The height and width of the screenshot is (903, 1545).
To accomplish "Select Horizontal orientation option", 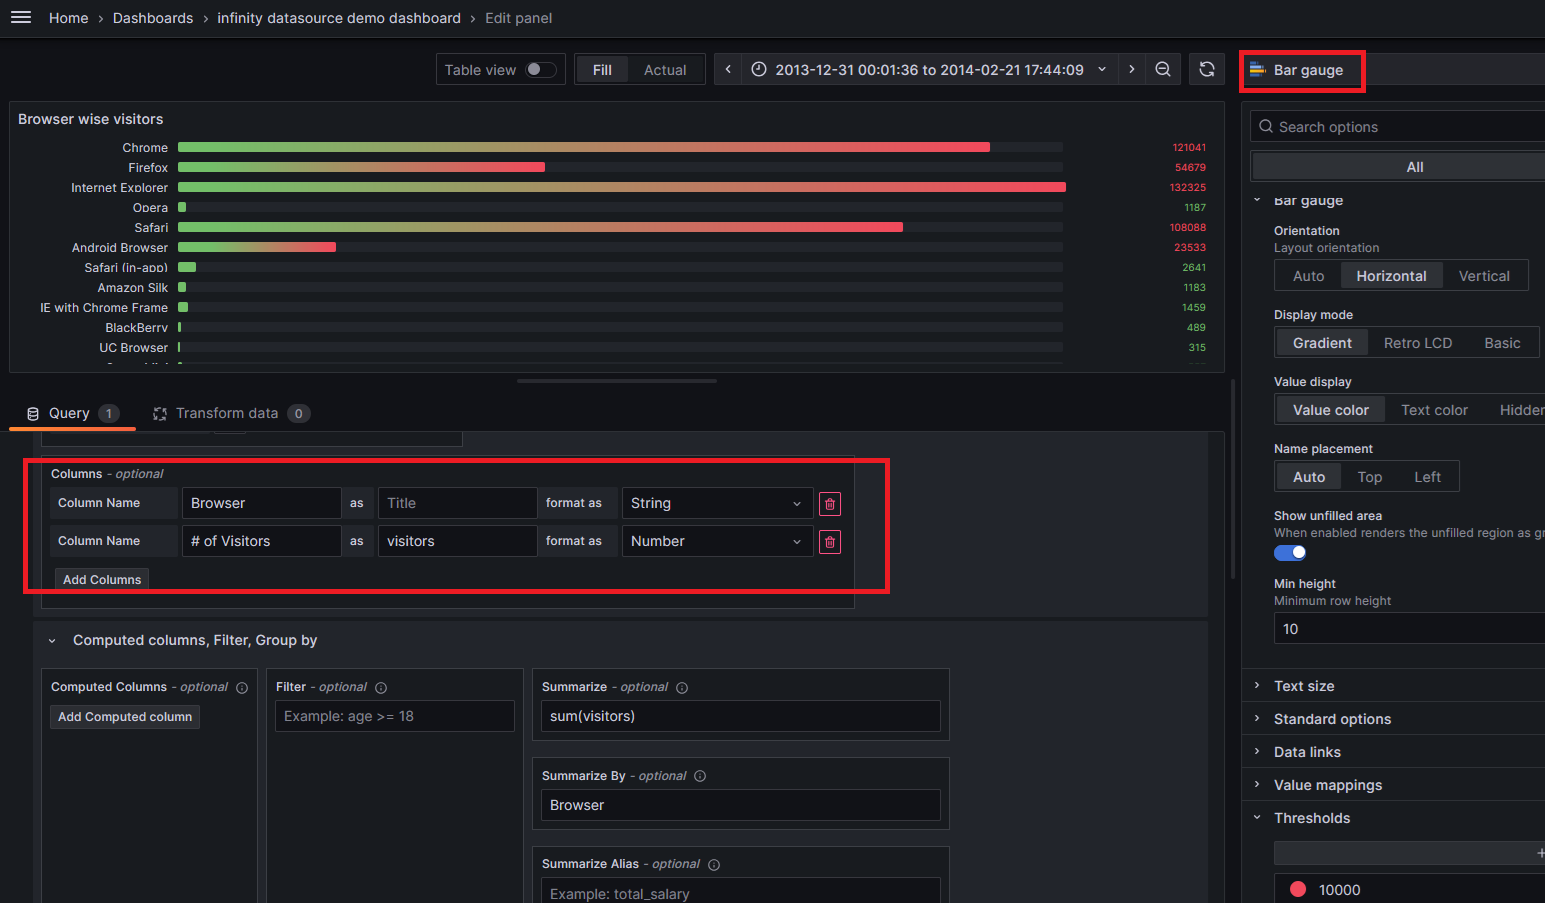I will pyautogui.click(x=1391, y=276).
